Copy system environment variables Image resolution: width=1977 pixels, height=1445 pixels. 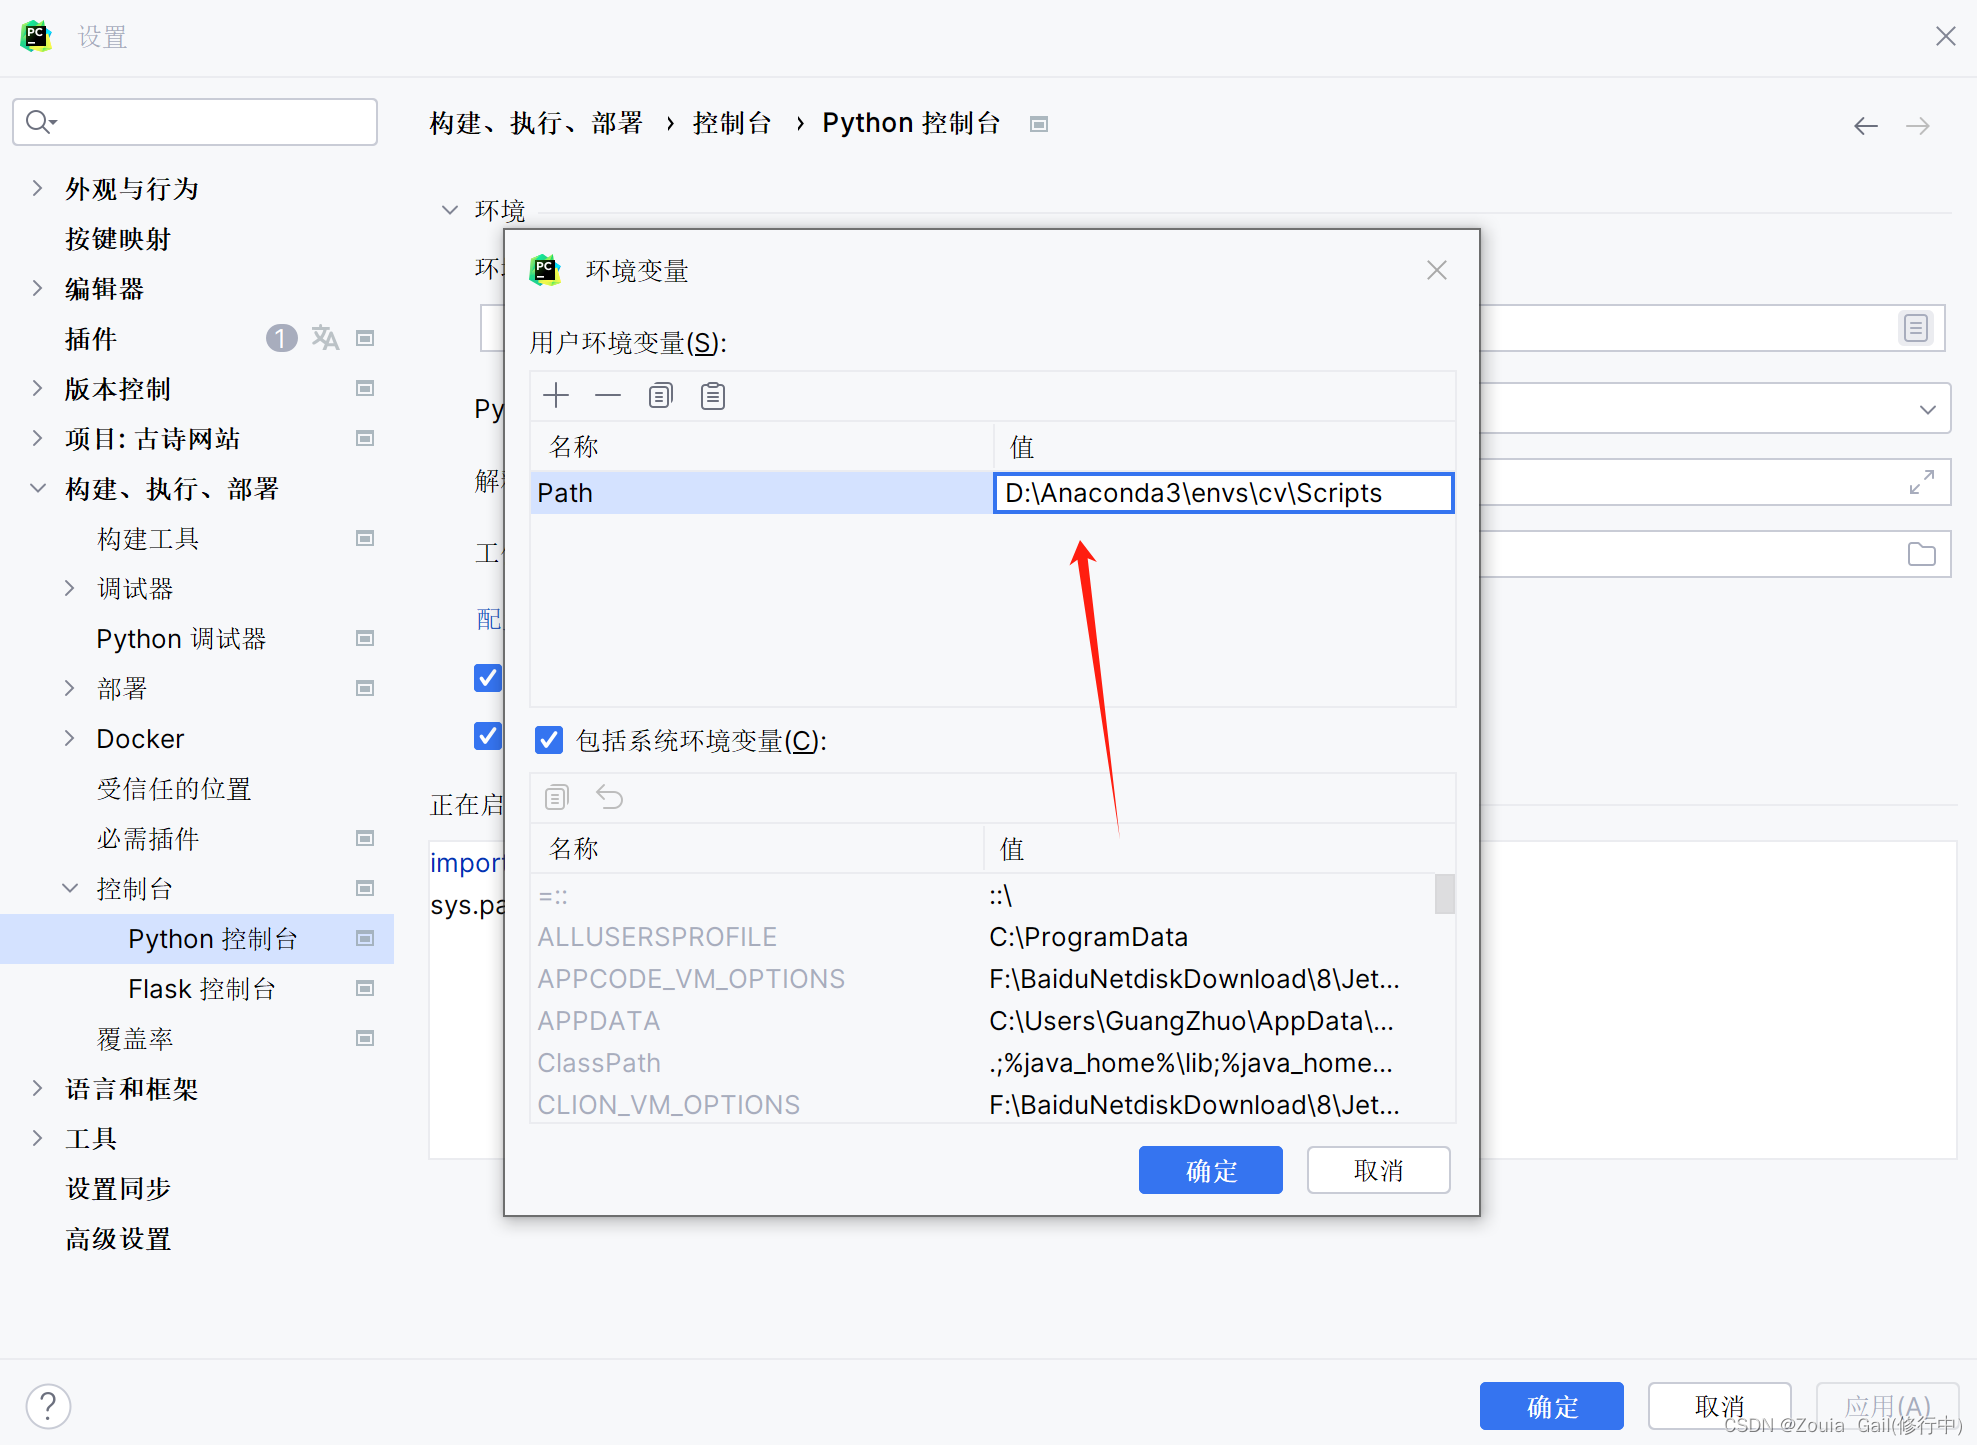click(x=557, y=797)
